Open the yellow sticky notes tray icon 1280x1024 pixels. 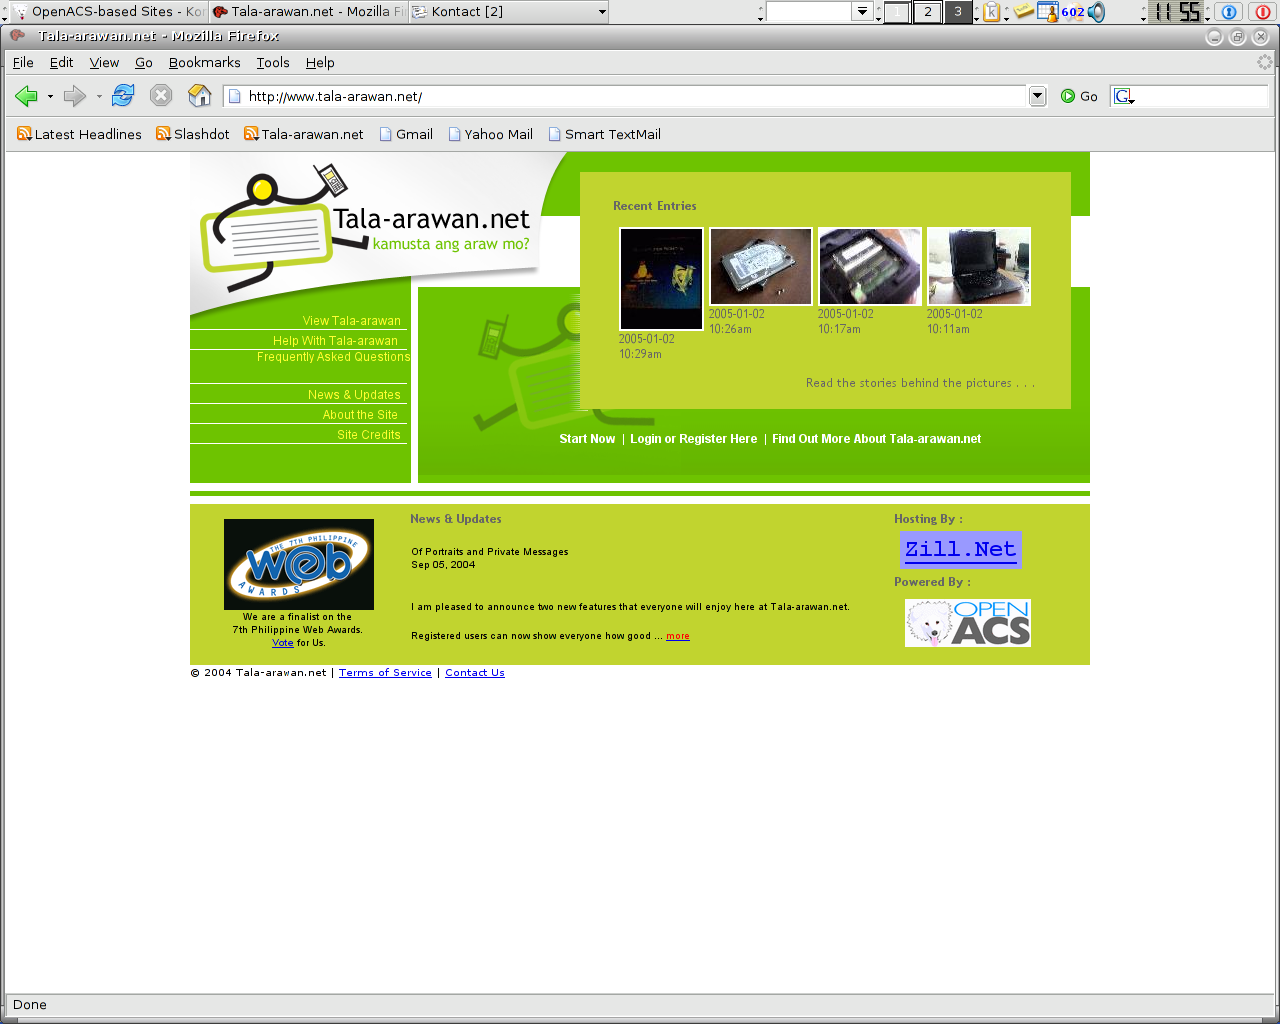pos(1023,12)
